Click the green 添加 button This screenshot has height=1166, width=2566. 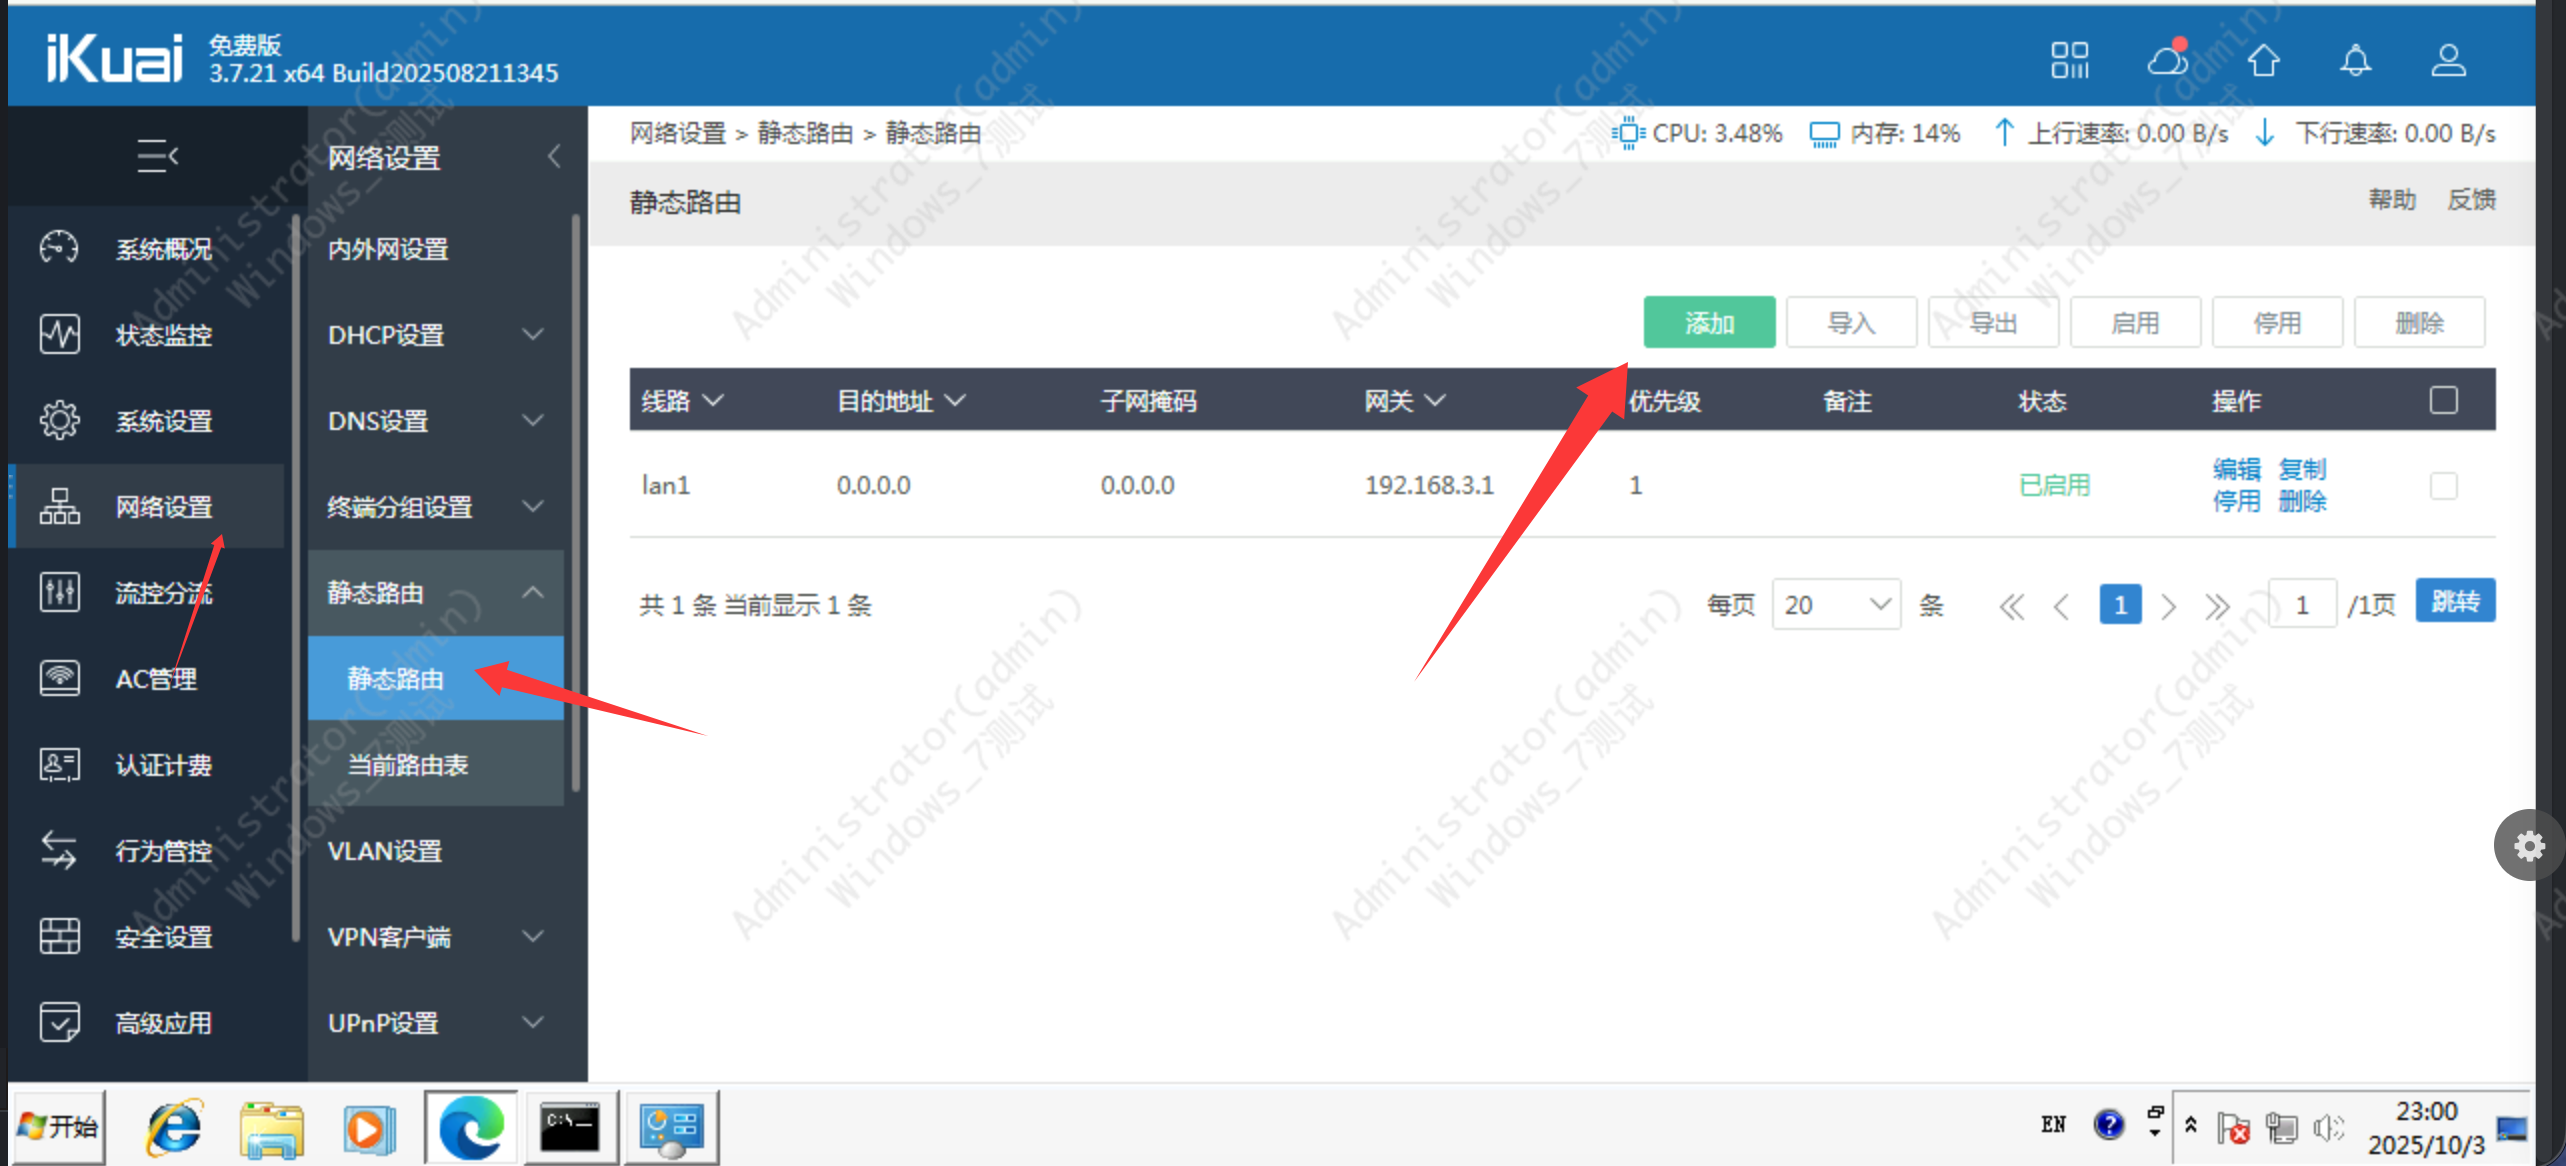(x=1709, y=323)
